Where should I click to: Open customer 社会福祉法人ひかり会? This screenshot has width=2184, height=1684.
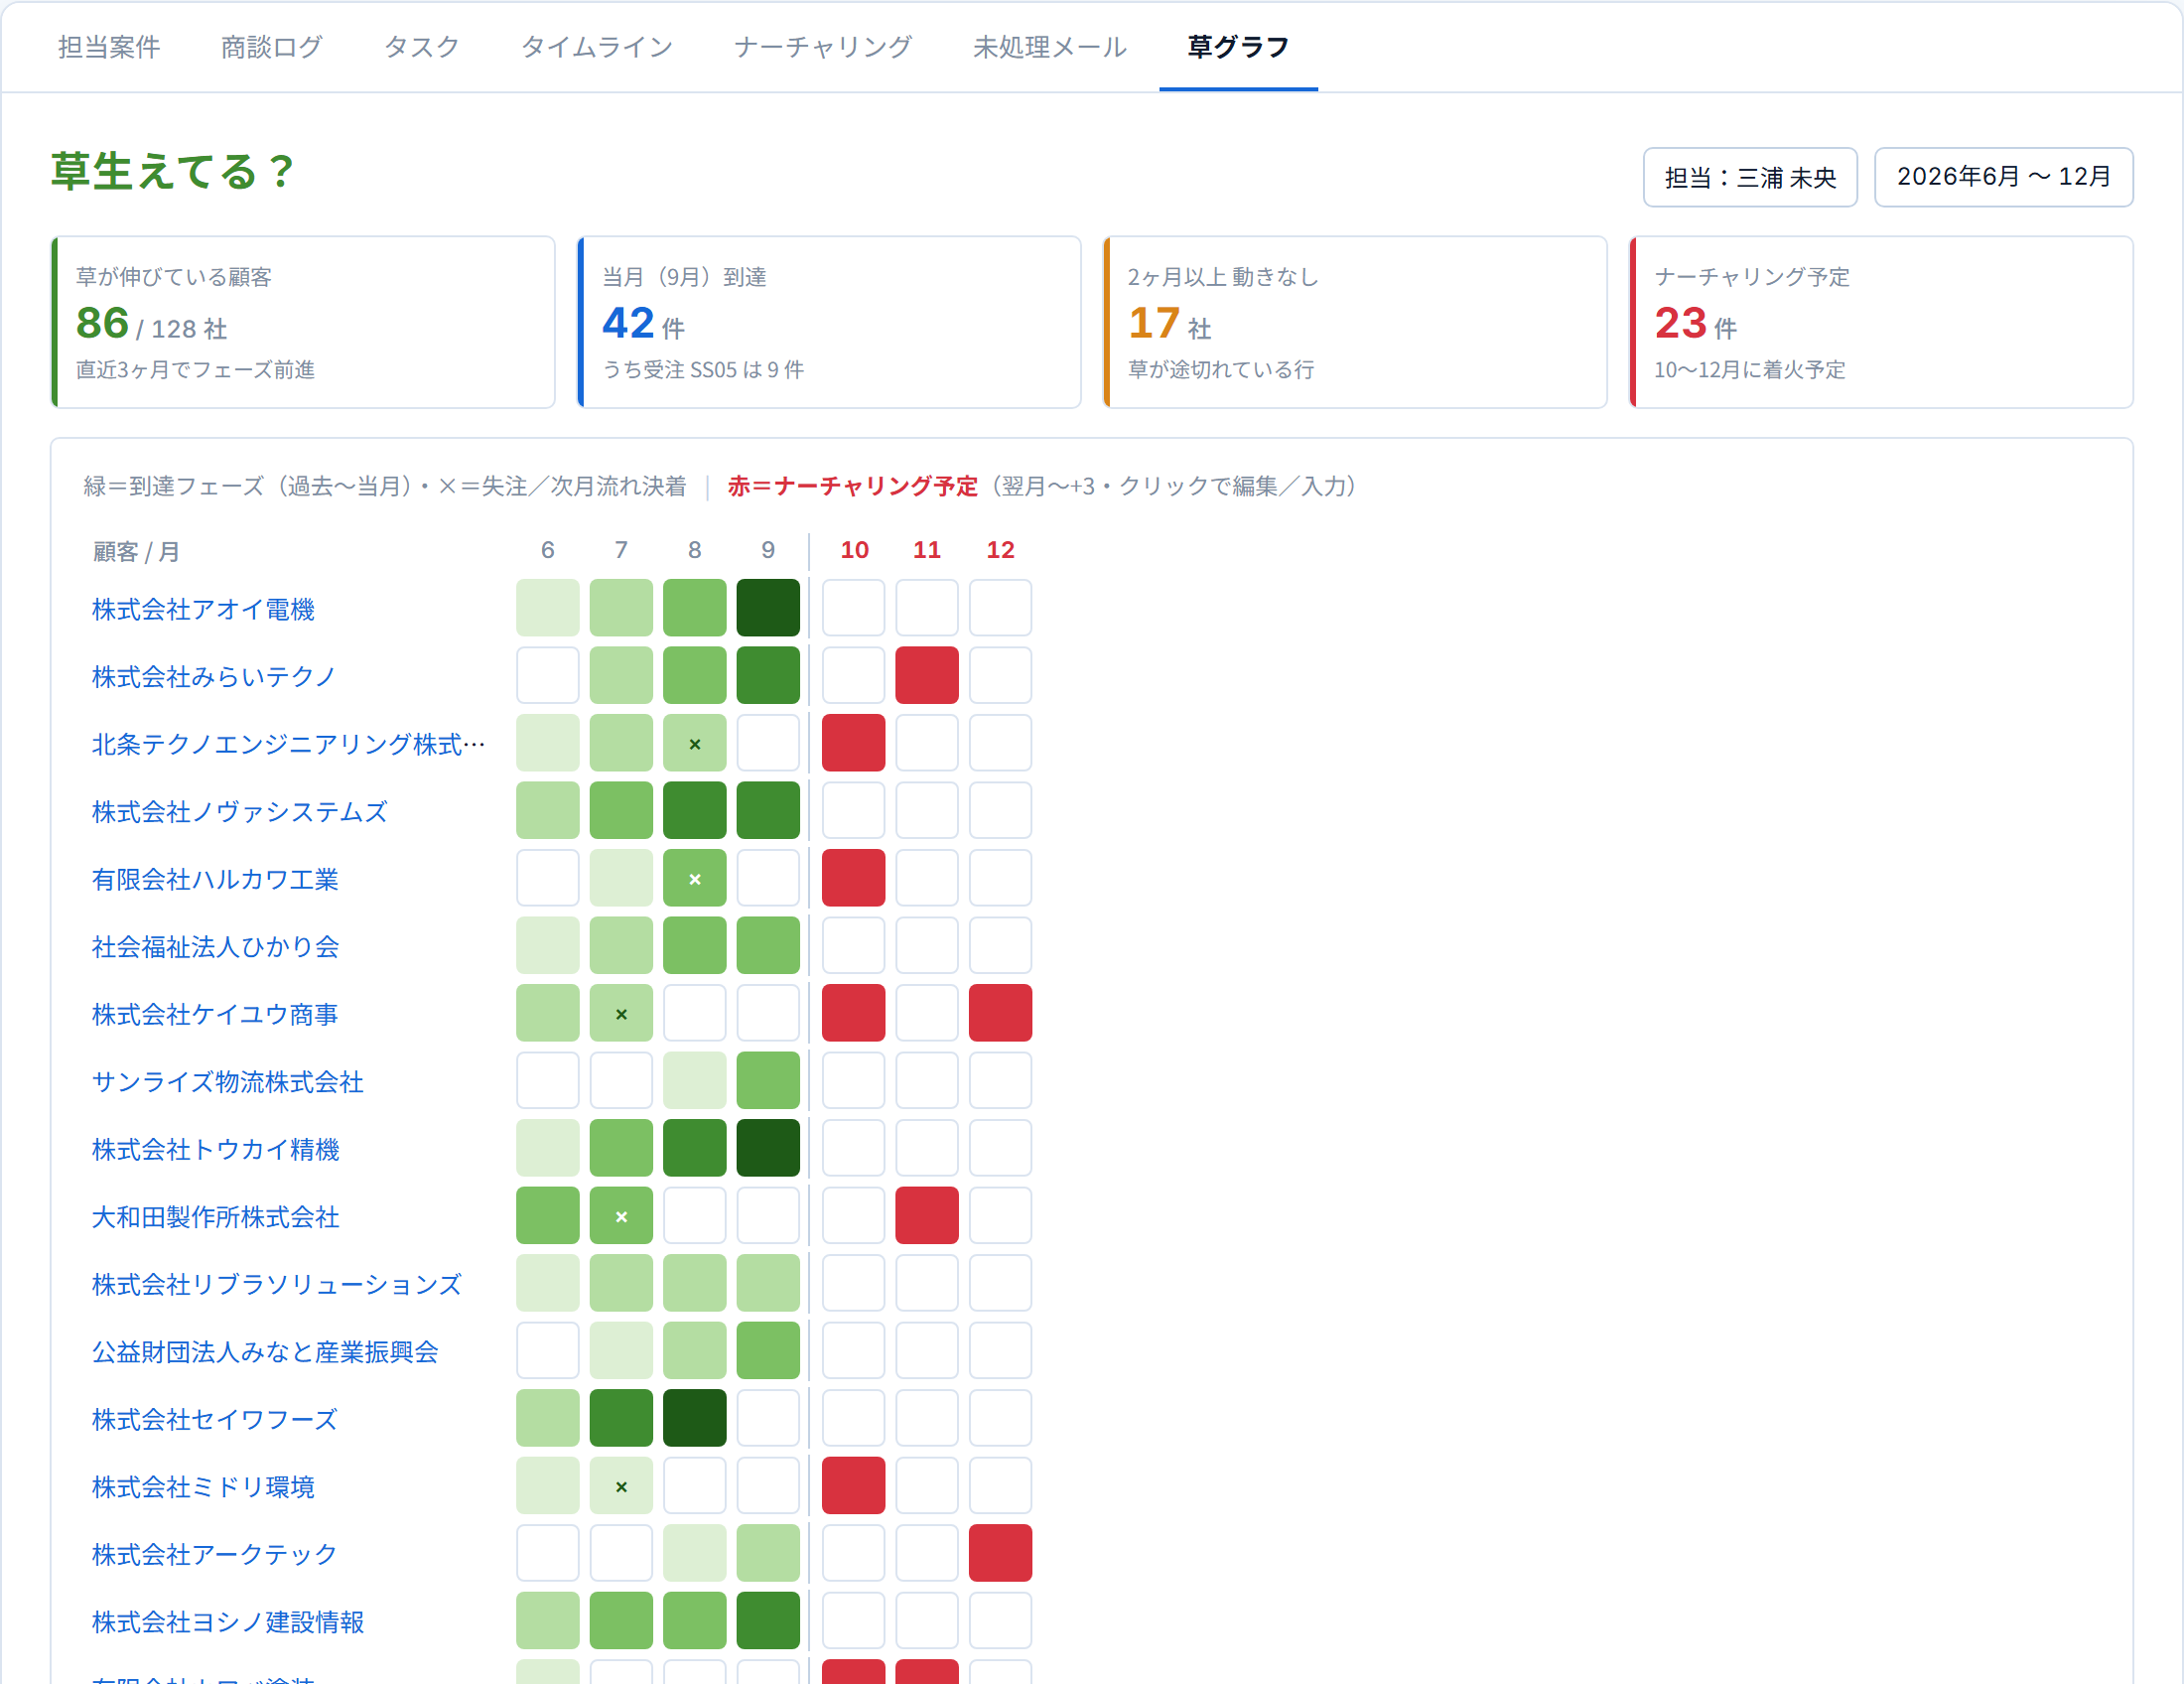(215, 947)
